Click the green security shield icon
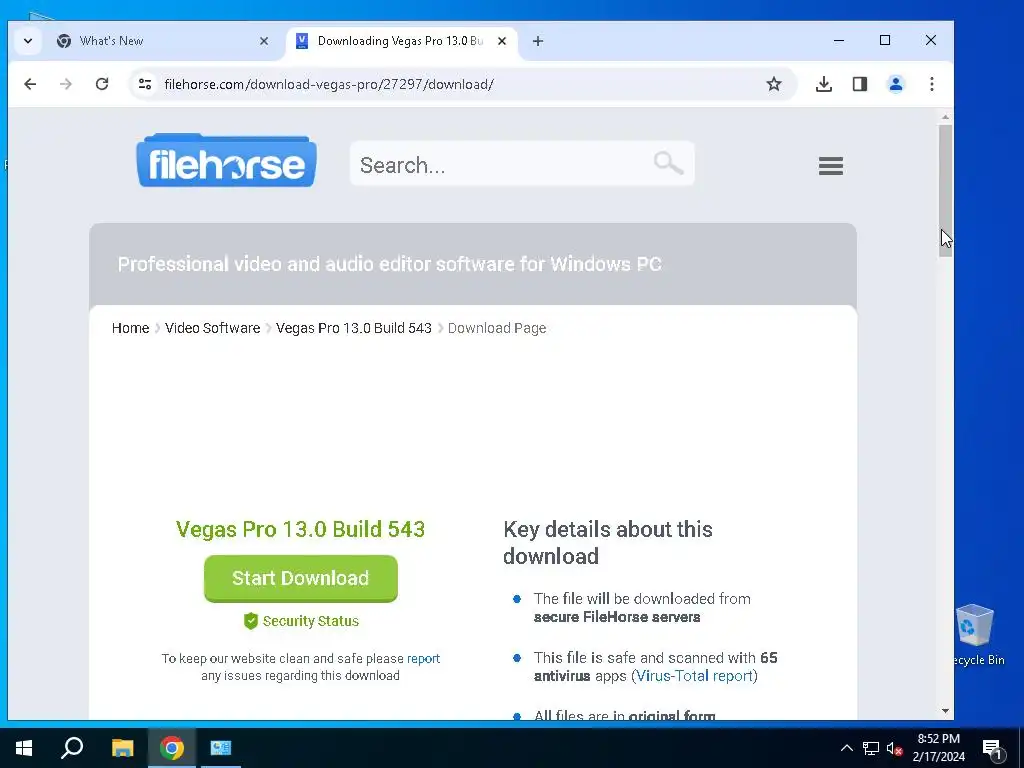This screenshot has width=1024, height=768. coord(251,621)
